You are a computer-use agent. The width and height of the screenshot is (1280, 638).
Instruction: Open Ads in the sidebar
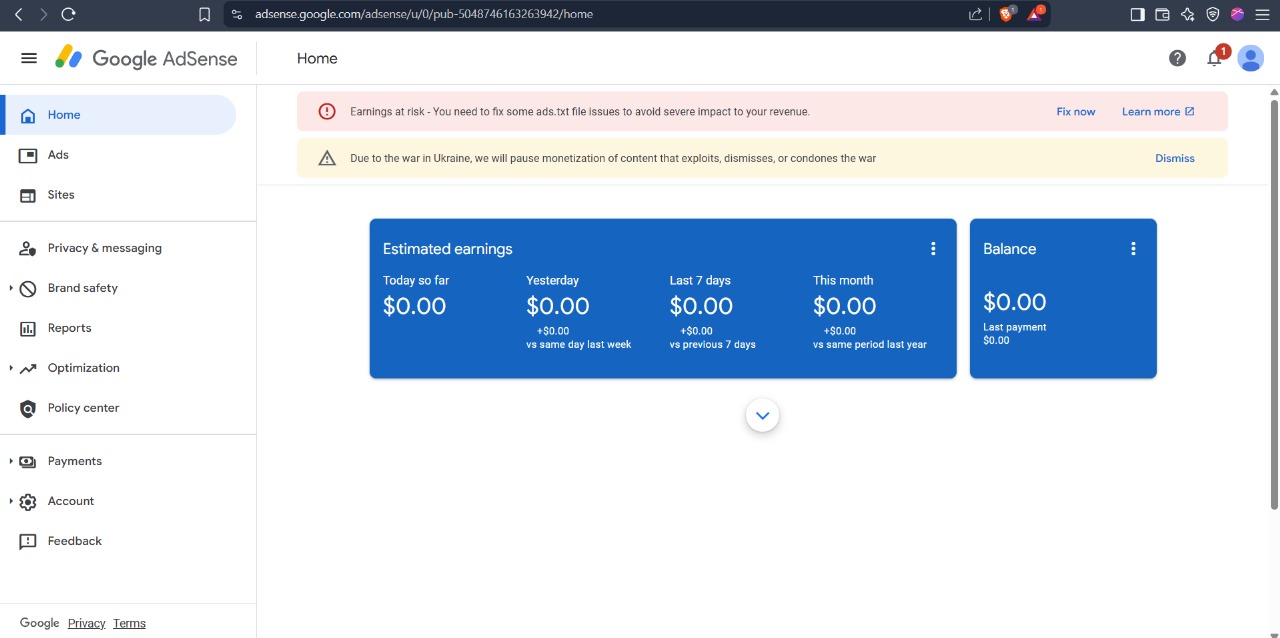118,155
